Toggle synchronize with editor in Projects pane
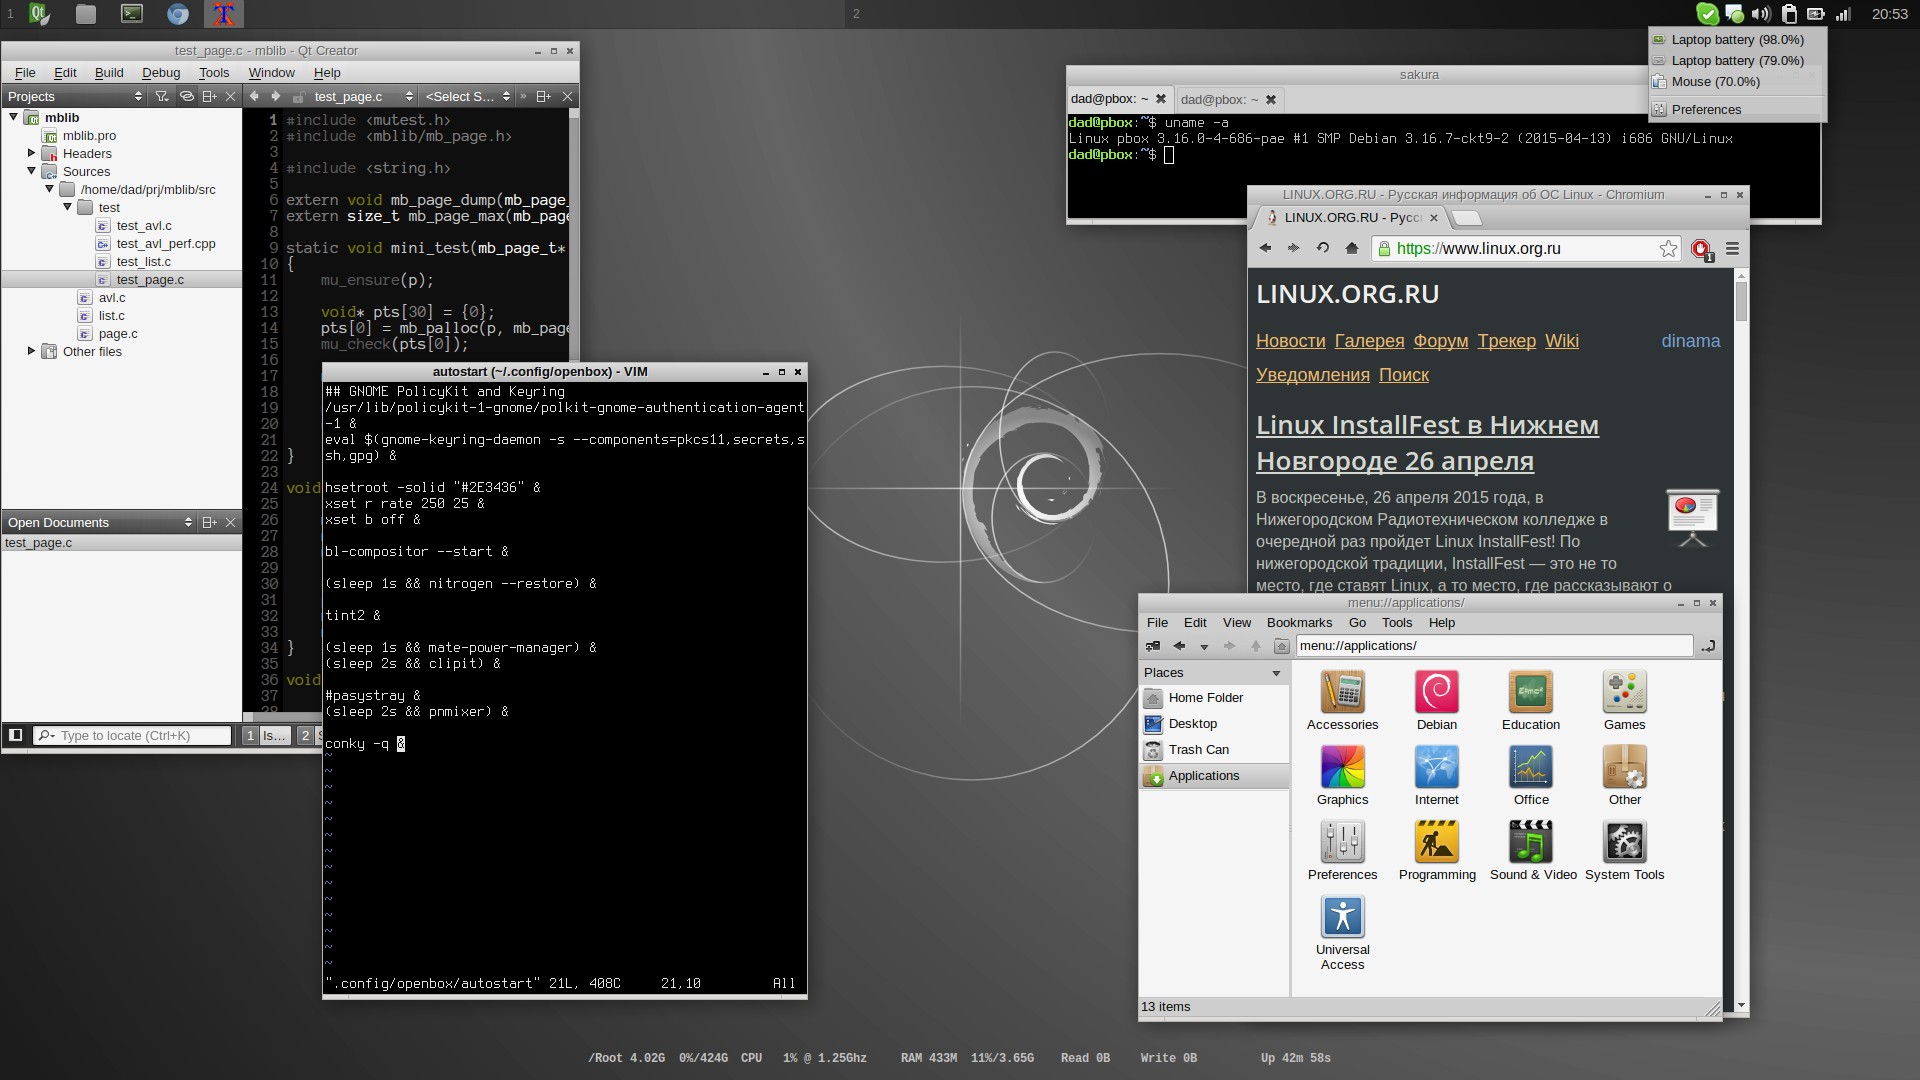The width and height of the screenshot is (1920, 1080). point(186,96)
